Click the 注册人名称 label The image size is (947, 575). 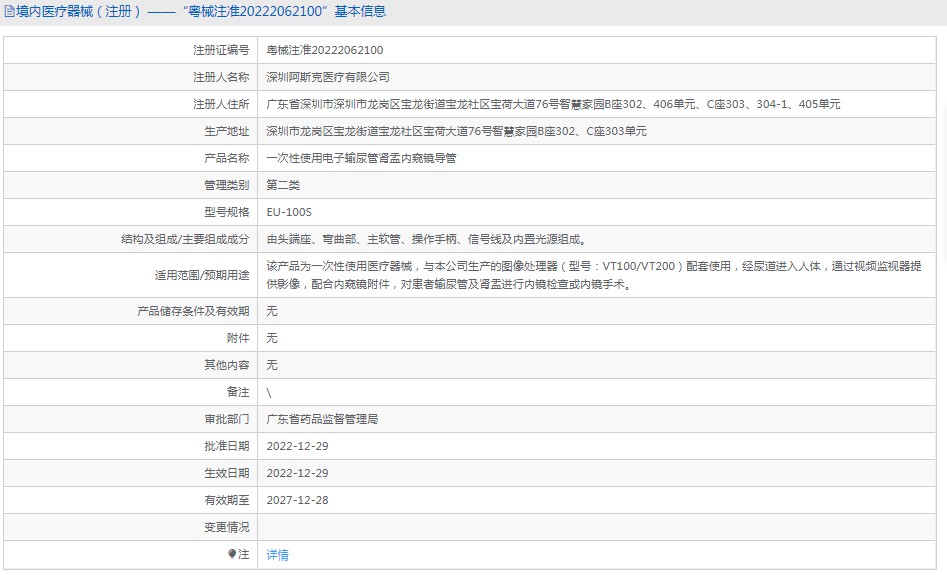pos(221,77)
